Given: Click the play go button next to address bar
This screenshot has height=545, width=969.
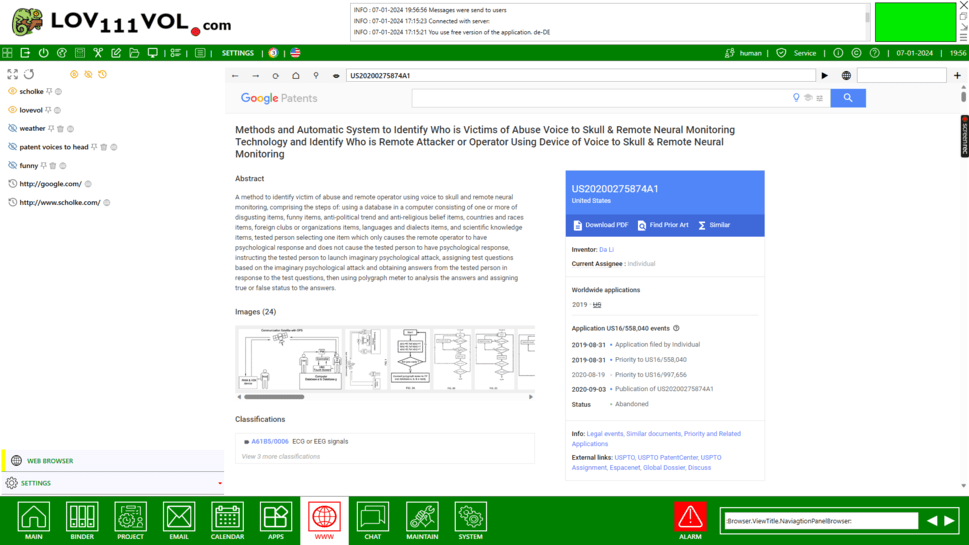Looking at the screenshot, I should 824,75.
